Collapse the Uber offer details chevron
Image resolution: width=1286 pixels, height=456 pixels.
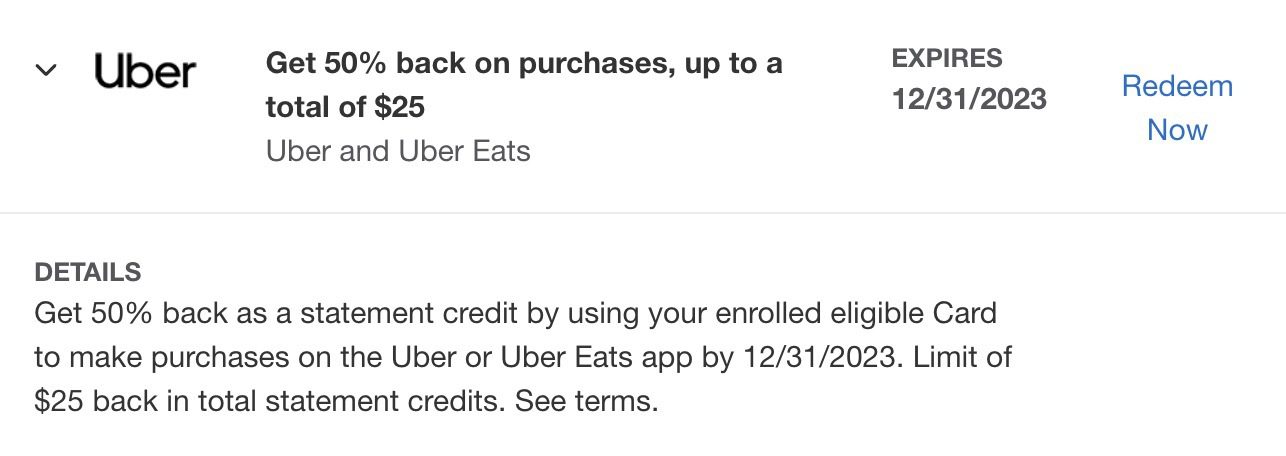click(46, 71)
